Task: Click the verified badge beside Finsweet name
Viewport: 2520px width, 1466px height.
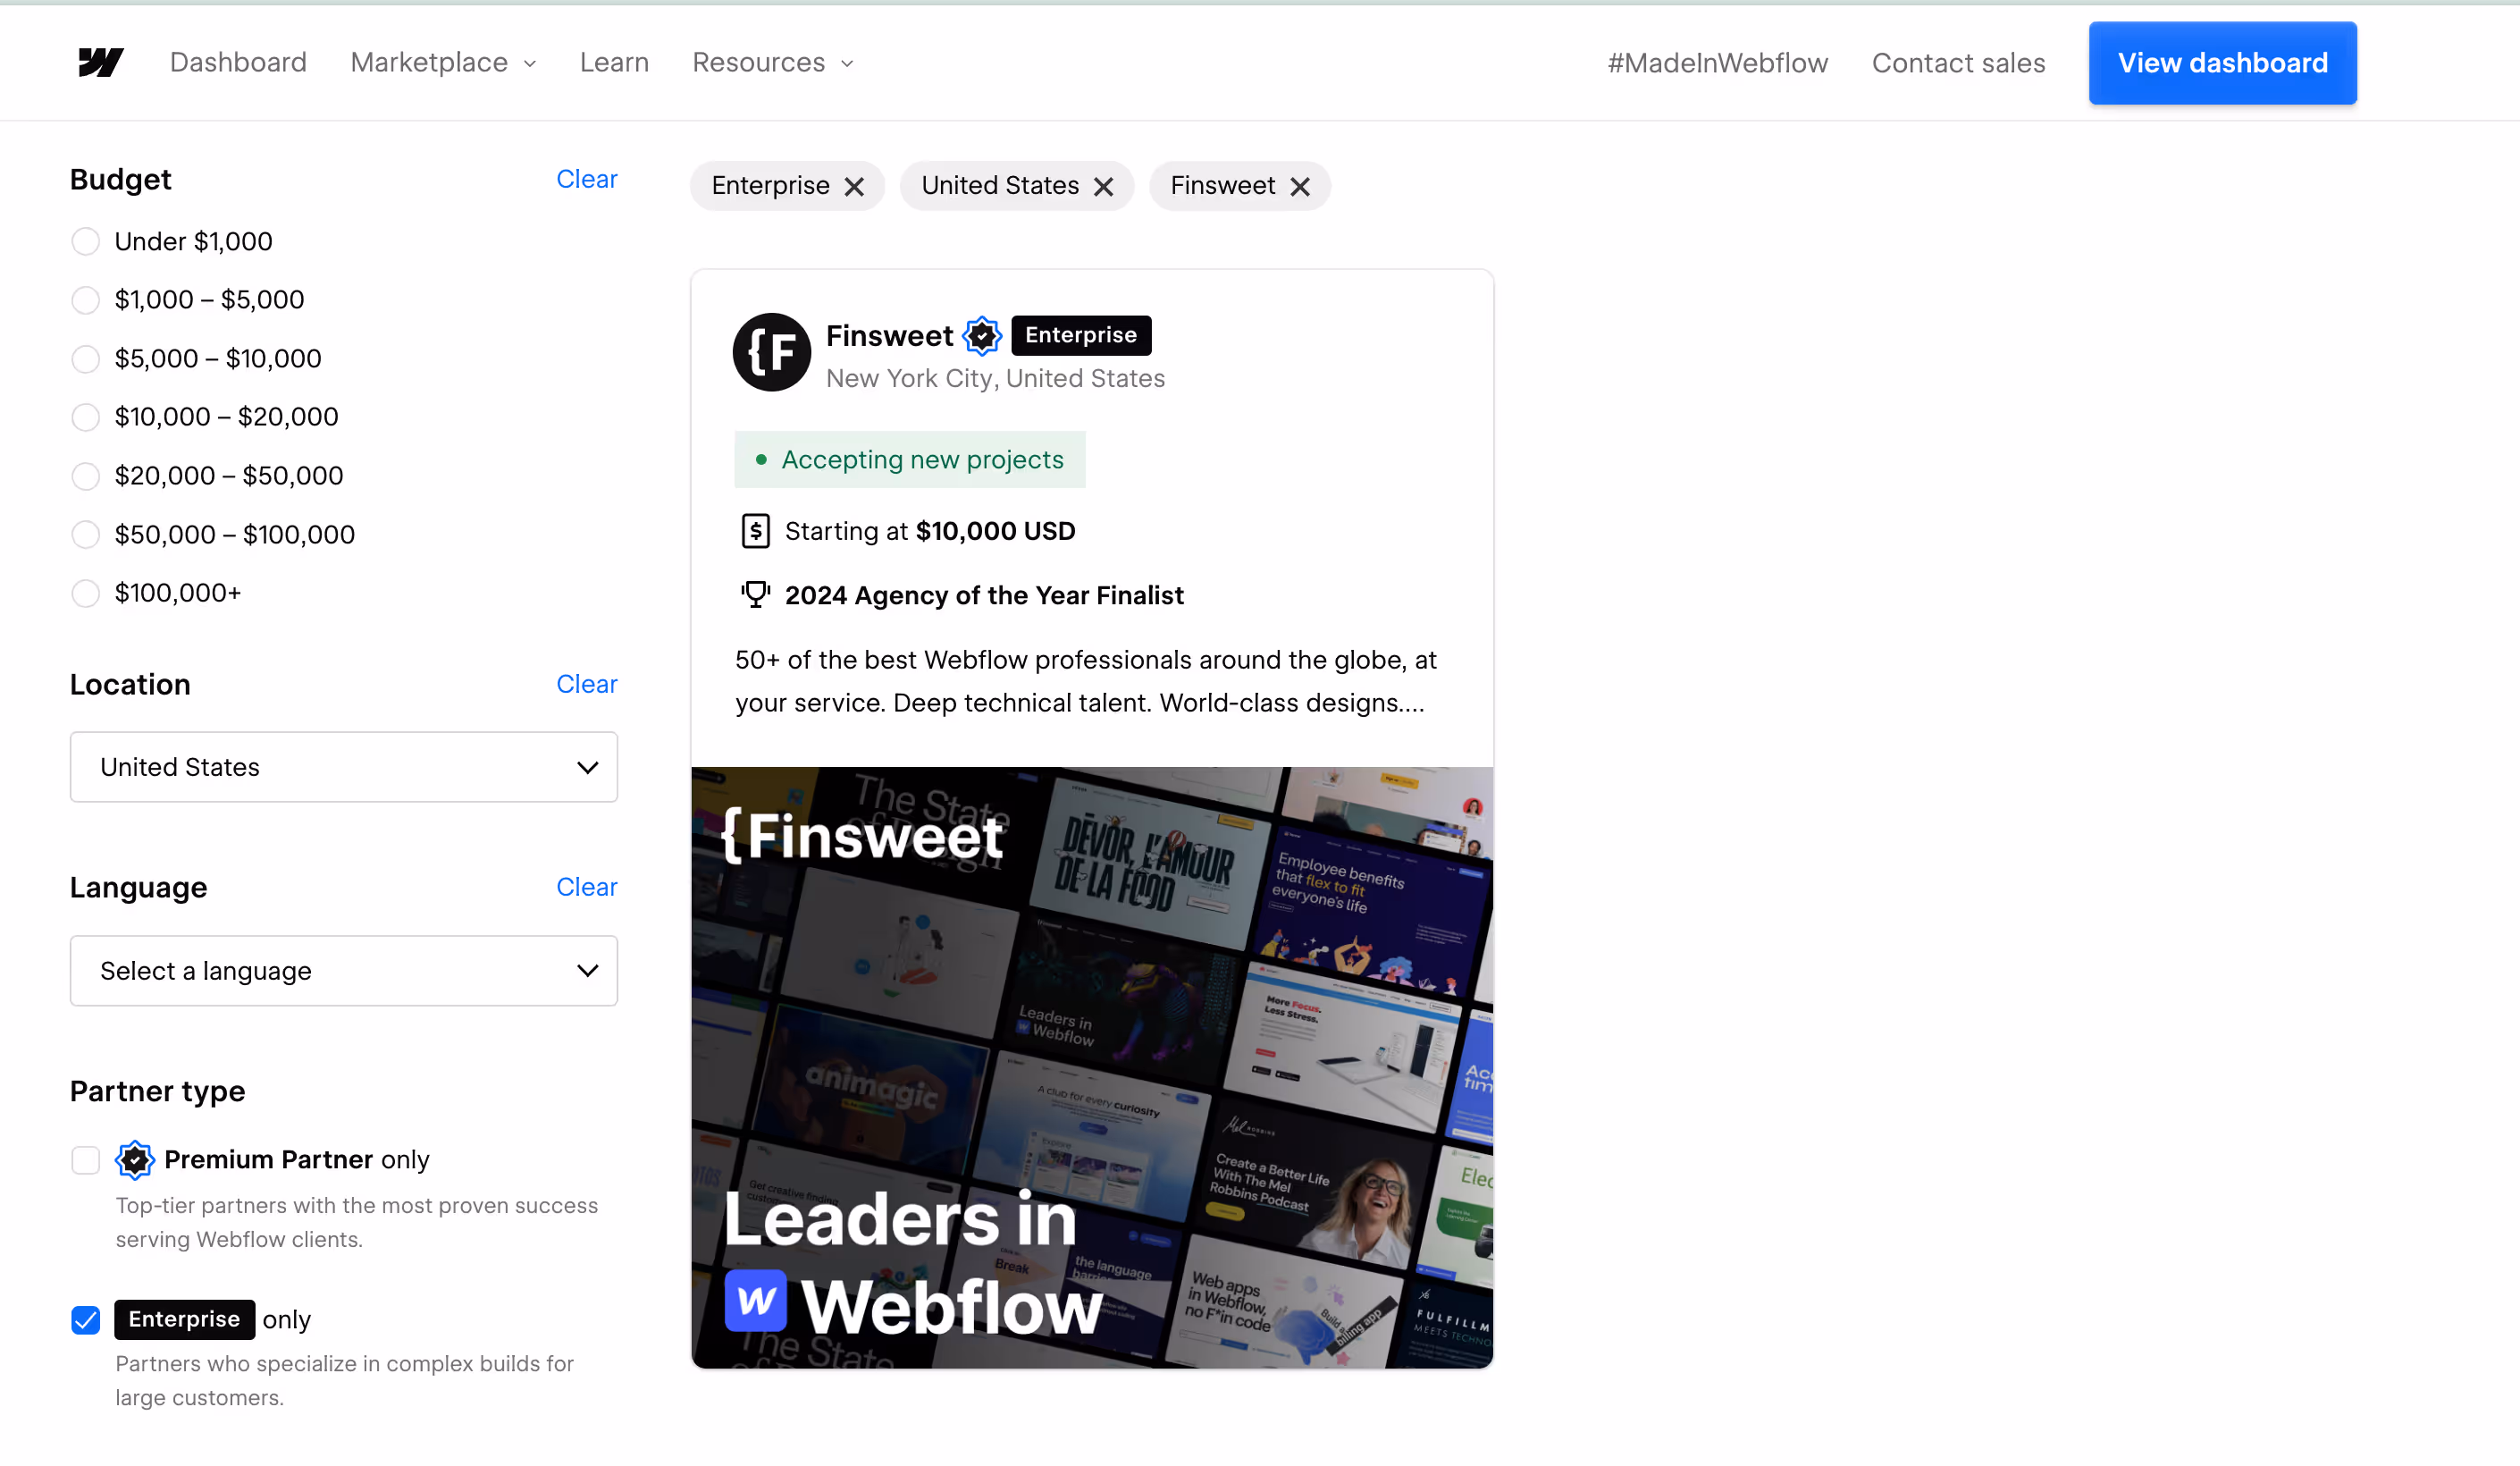Action: point(982,336)
